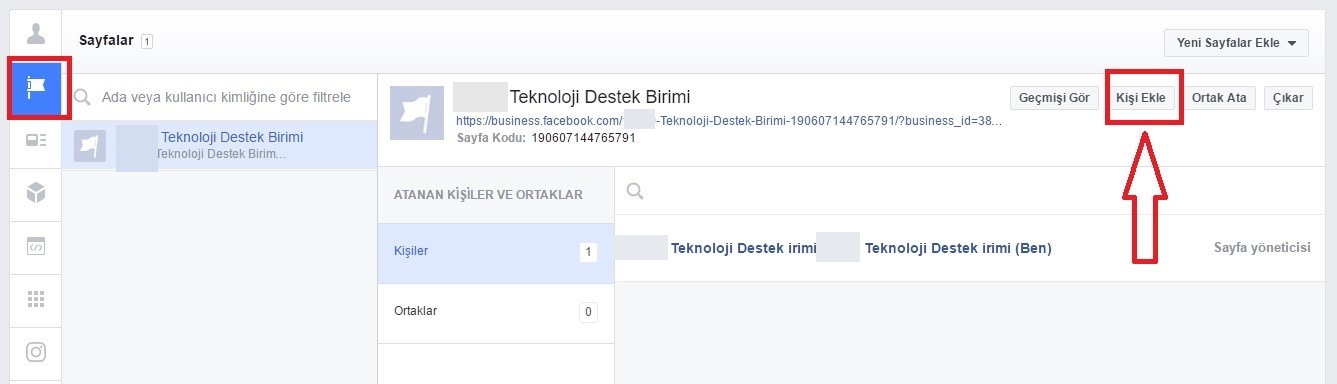Click the Kişi Ekle button
The height and width of the screenshot is (384, 1337).
[1141, 98]
